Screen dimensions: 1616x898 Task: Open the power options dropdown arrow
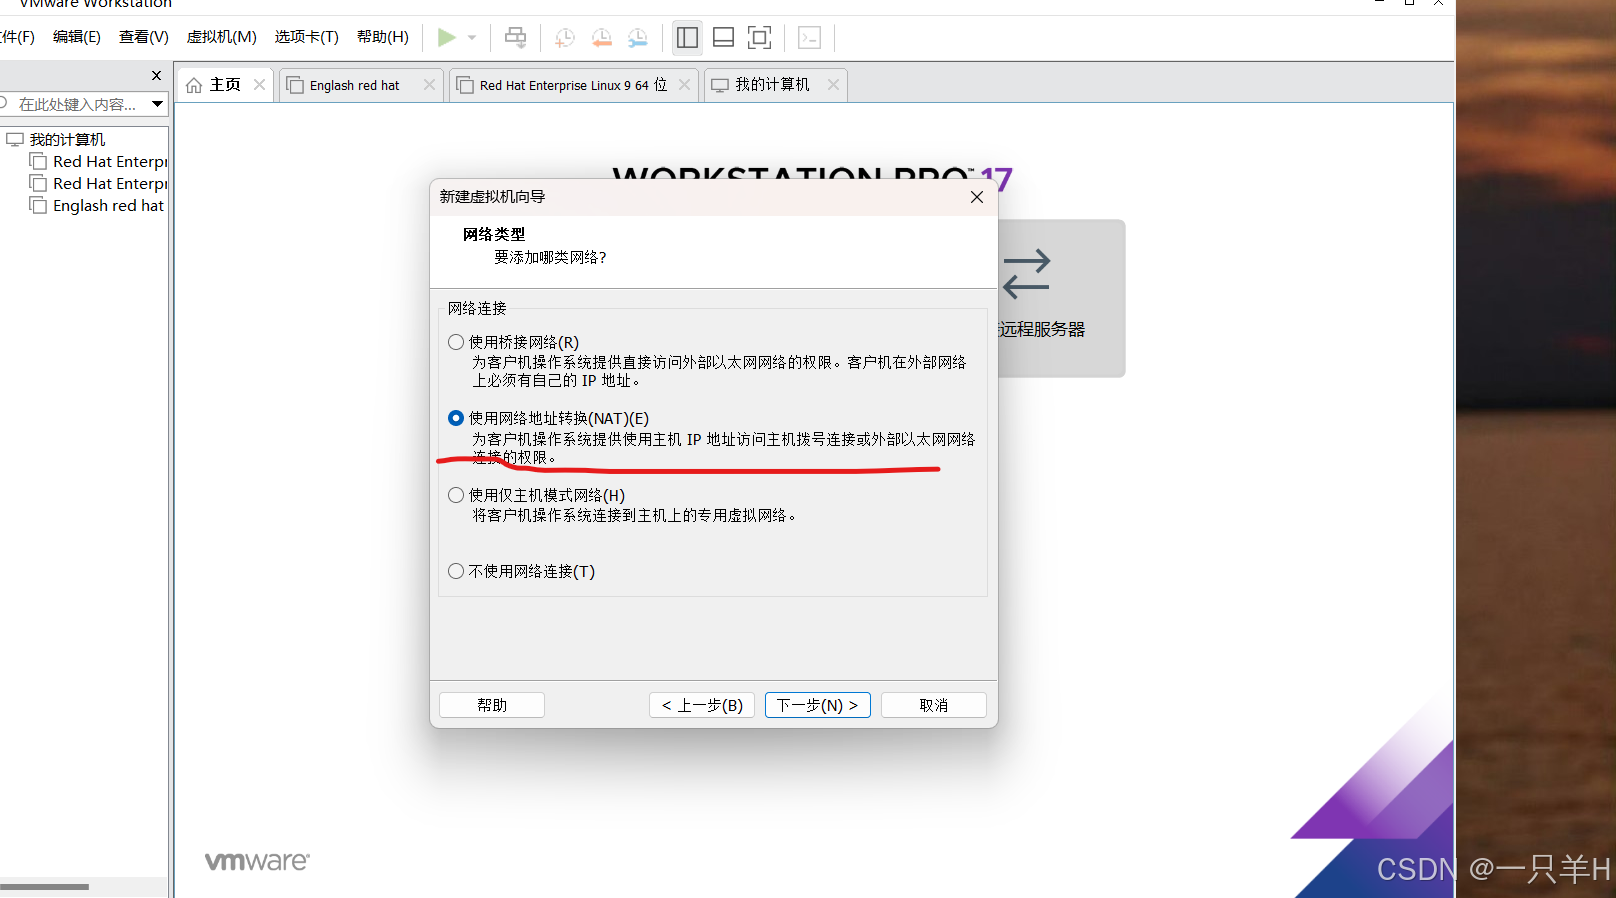pyautogui.click(x=472, y=38)
